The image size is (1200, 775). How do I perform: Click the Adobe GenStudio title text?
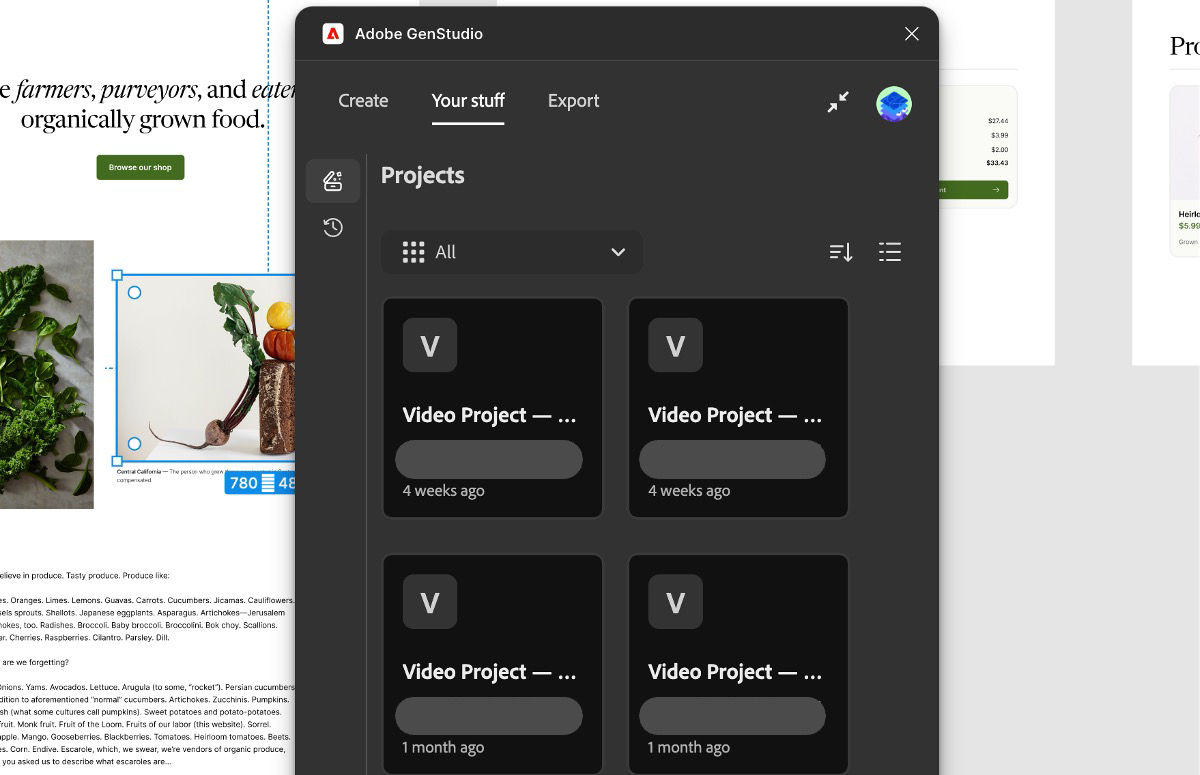coord(419,33)
